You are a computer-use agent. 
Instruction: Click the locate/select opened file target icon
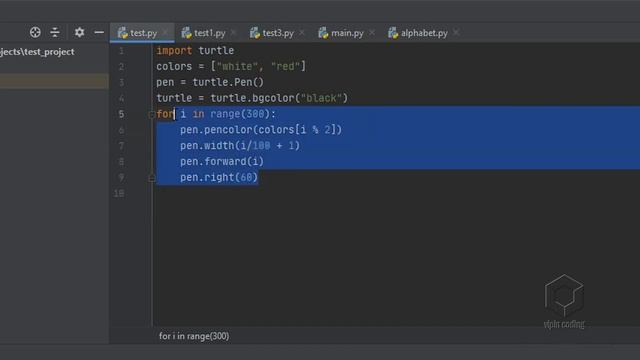pos(35,32)
